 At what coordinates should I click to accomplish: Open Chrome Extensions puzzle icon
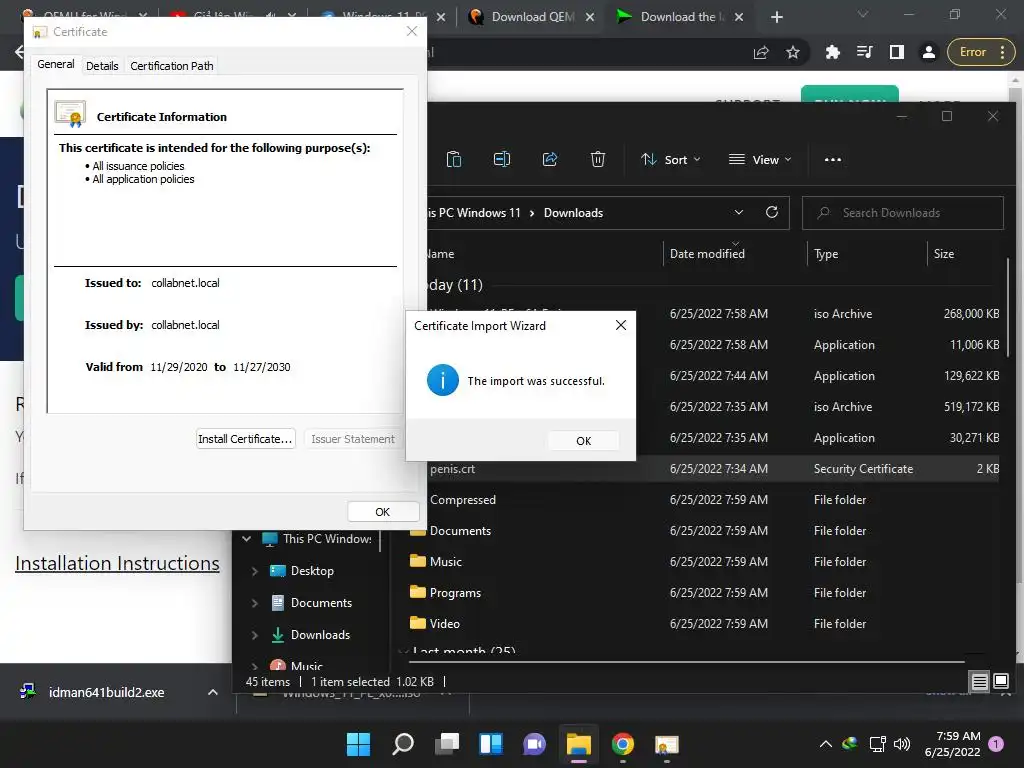click(833, 52)
